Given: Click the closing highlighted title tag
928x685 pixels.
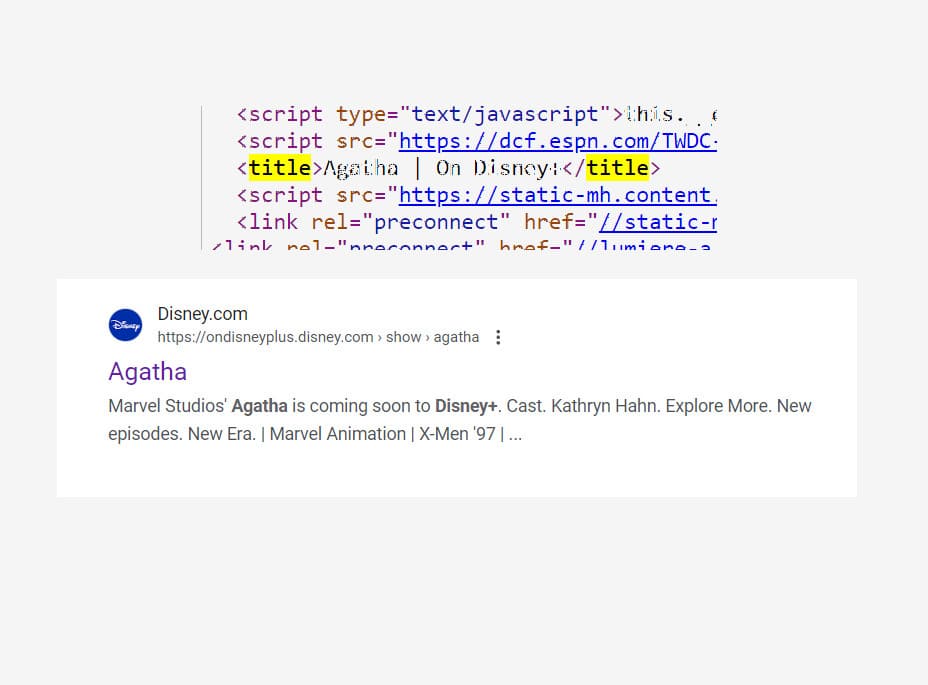Looking at the screenshot, I should click(x=617, y=168).
